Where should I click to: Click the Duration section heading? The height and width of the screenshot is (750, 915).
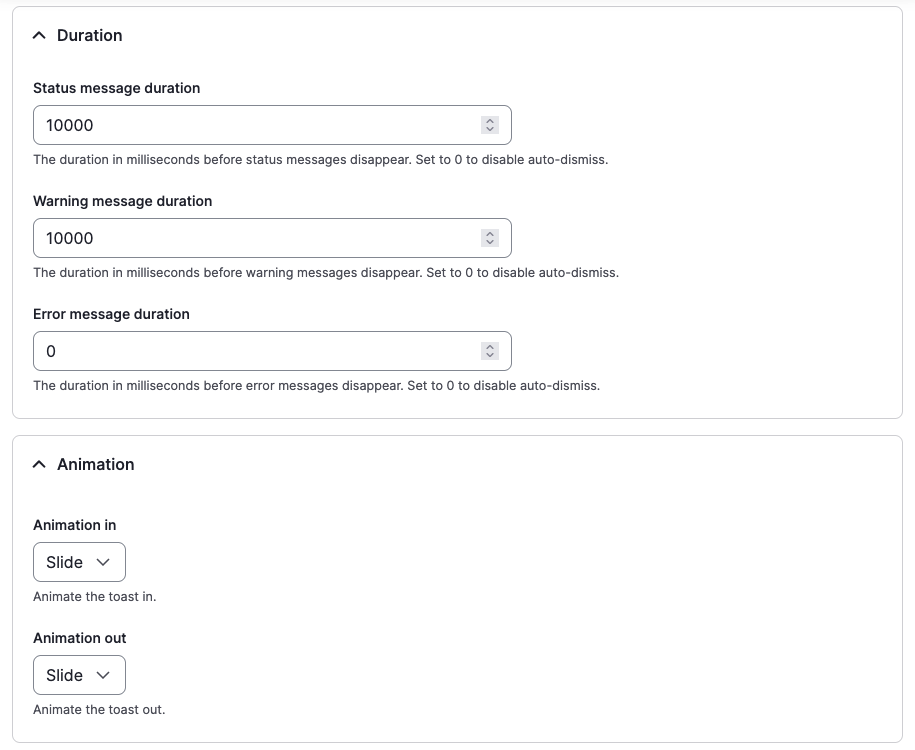click(x=88, y=35)
